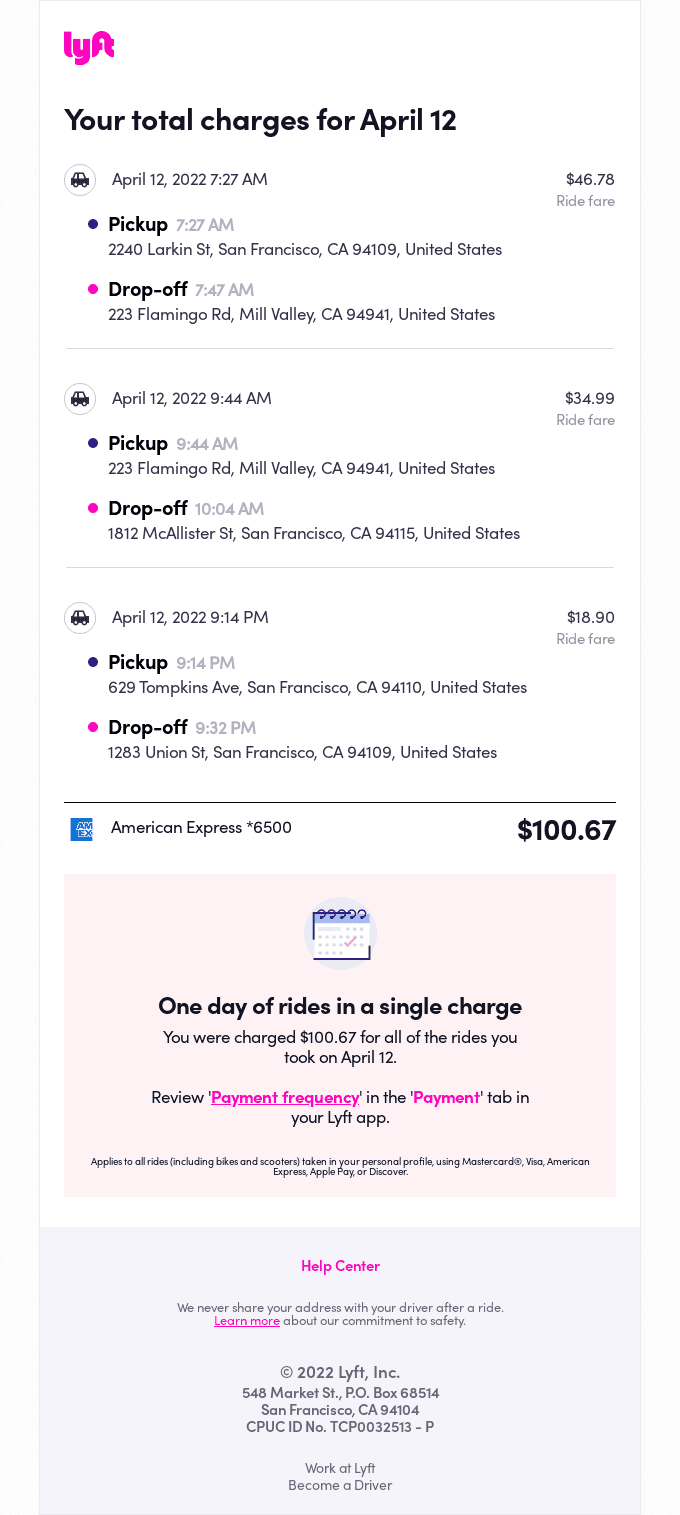Screen dimensions: 680x1515
Task: Click the Become a Driver link
Action: [x=340, y=1485]
